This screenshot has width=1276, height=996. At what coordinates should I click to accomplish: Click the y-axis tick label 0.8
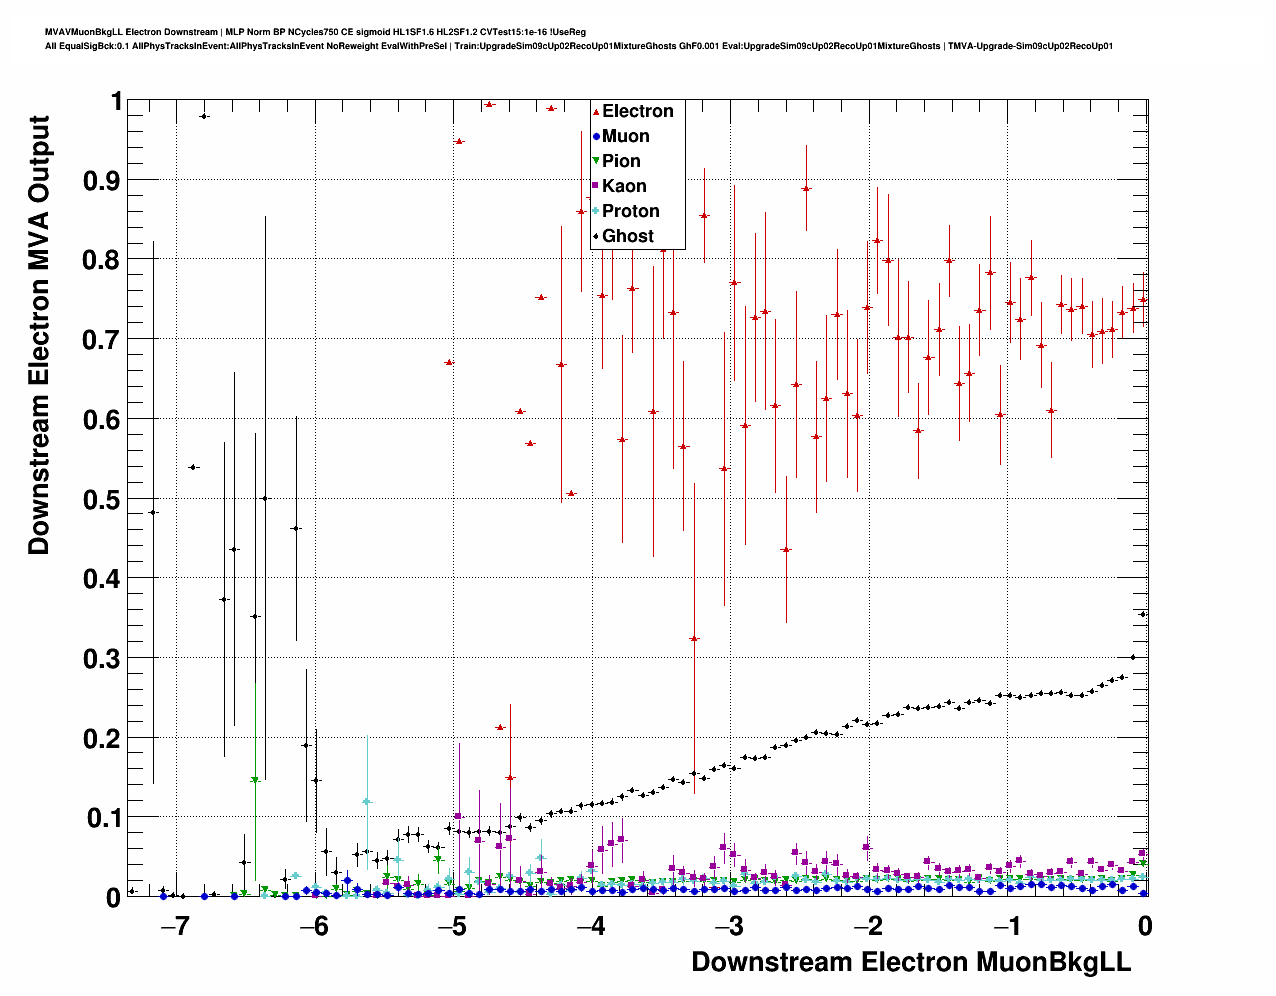[102, 260]
